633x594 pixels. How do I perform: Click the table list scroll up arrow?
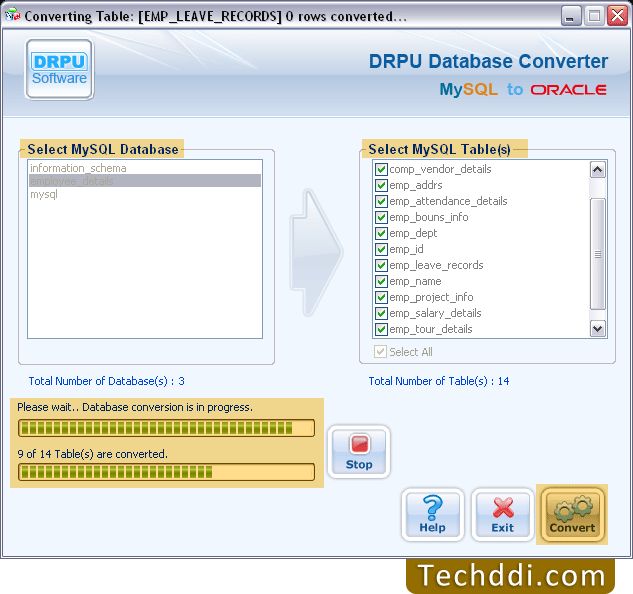pyautogui.click(x=597, y=170)
